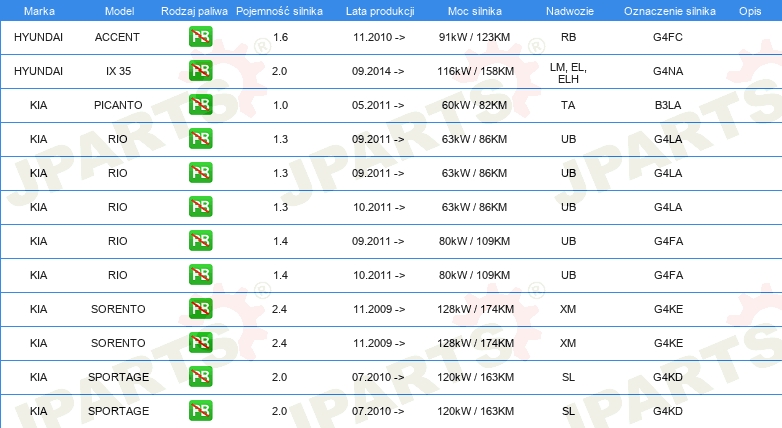Image resolution: width=782 pixels, height=428 pixels.
Task: Click the Pojemność silnika column header
Action: click(x=279, y=11)
